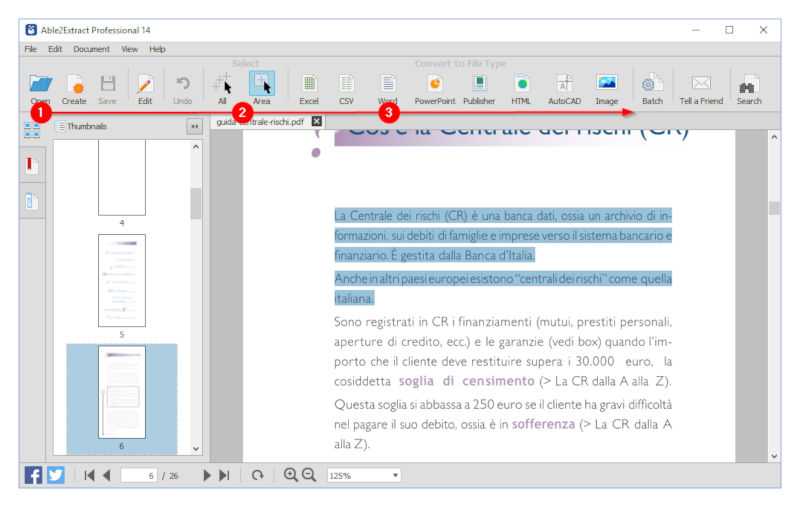This screenshot has width=800, height=507.
Task: Convert to AutoCAD format
Action: pyautogui.click(x=564, y=89)
